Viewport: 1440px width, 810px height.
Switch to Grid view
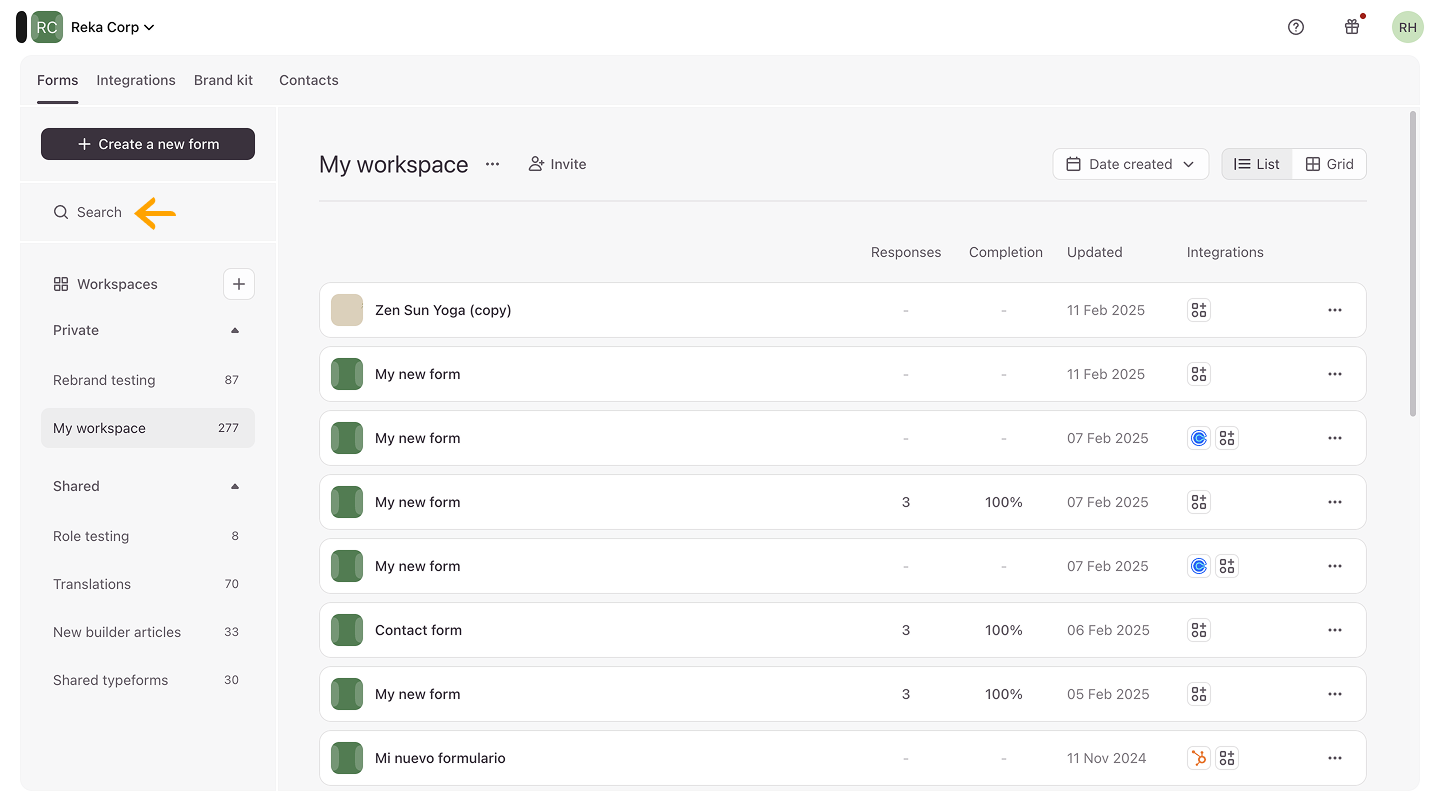click(1329, 164)
